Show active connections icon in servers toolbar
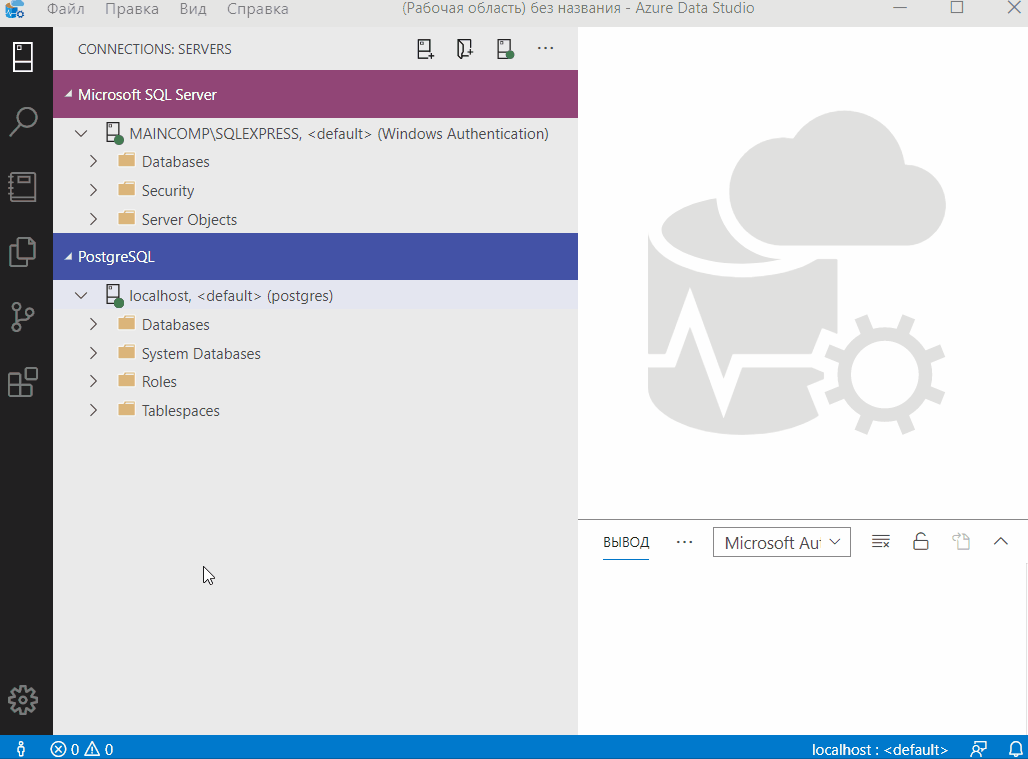Screen dimensions: 1028x759 click(505, 49)
